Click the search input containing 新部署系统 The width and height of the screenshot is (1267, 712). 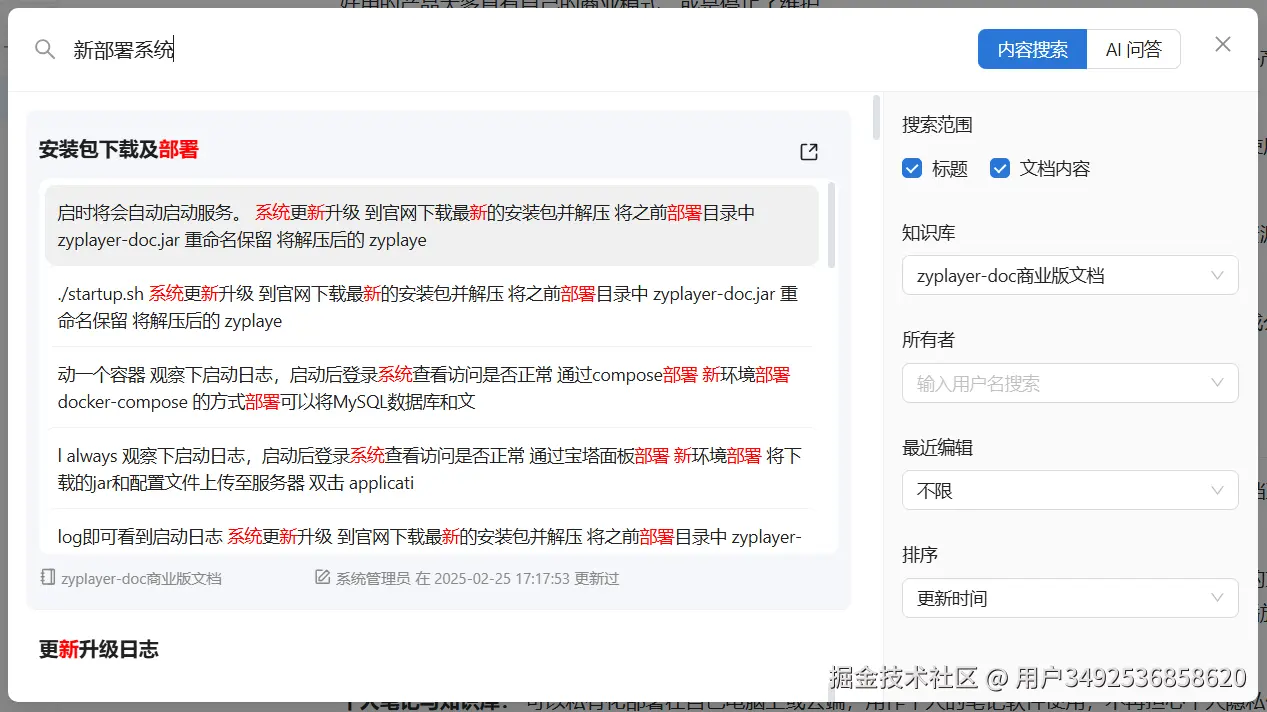[x=515, y=49]
